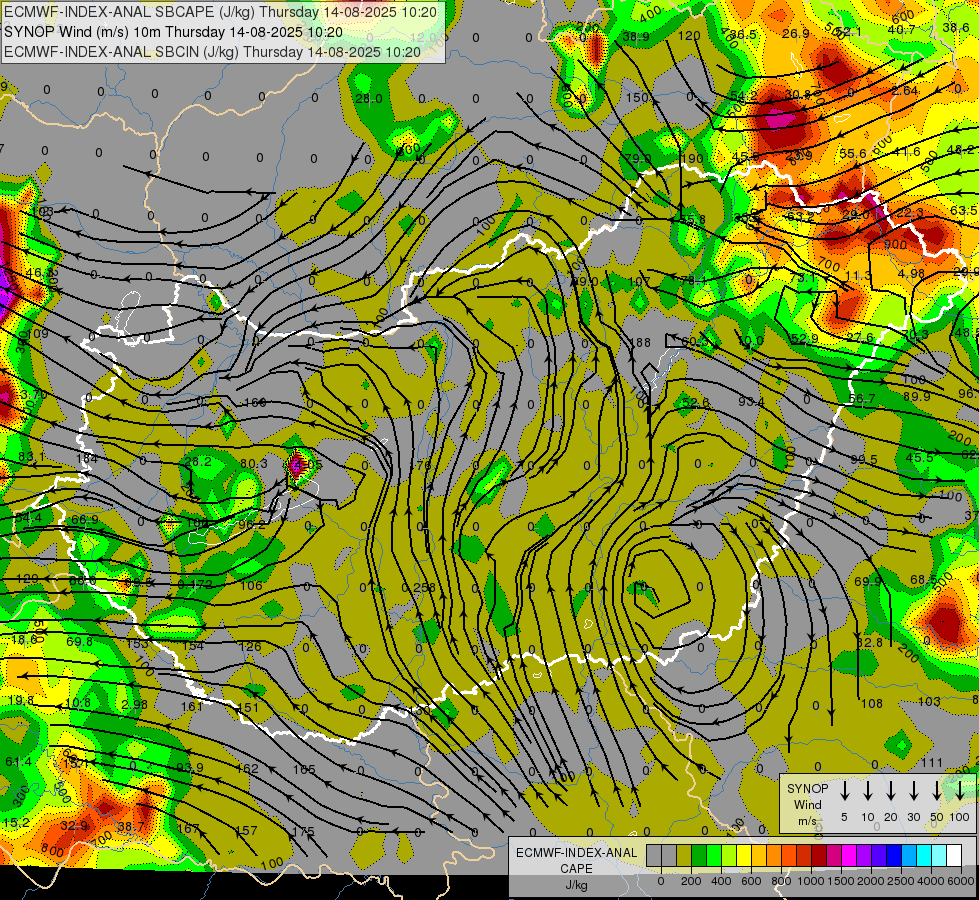Click the map value 28.0
This screenshot has width=979, height=900.
coord(368,99)
